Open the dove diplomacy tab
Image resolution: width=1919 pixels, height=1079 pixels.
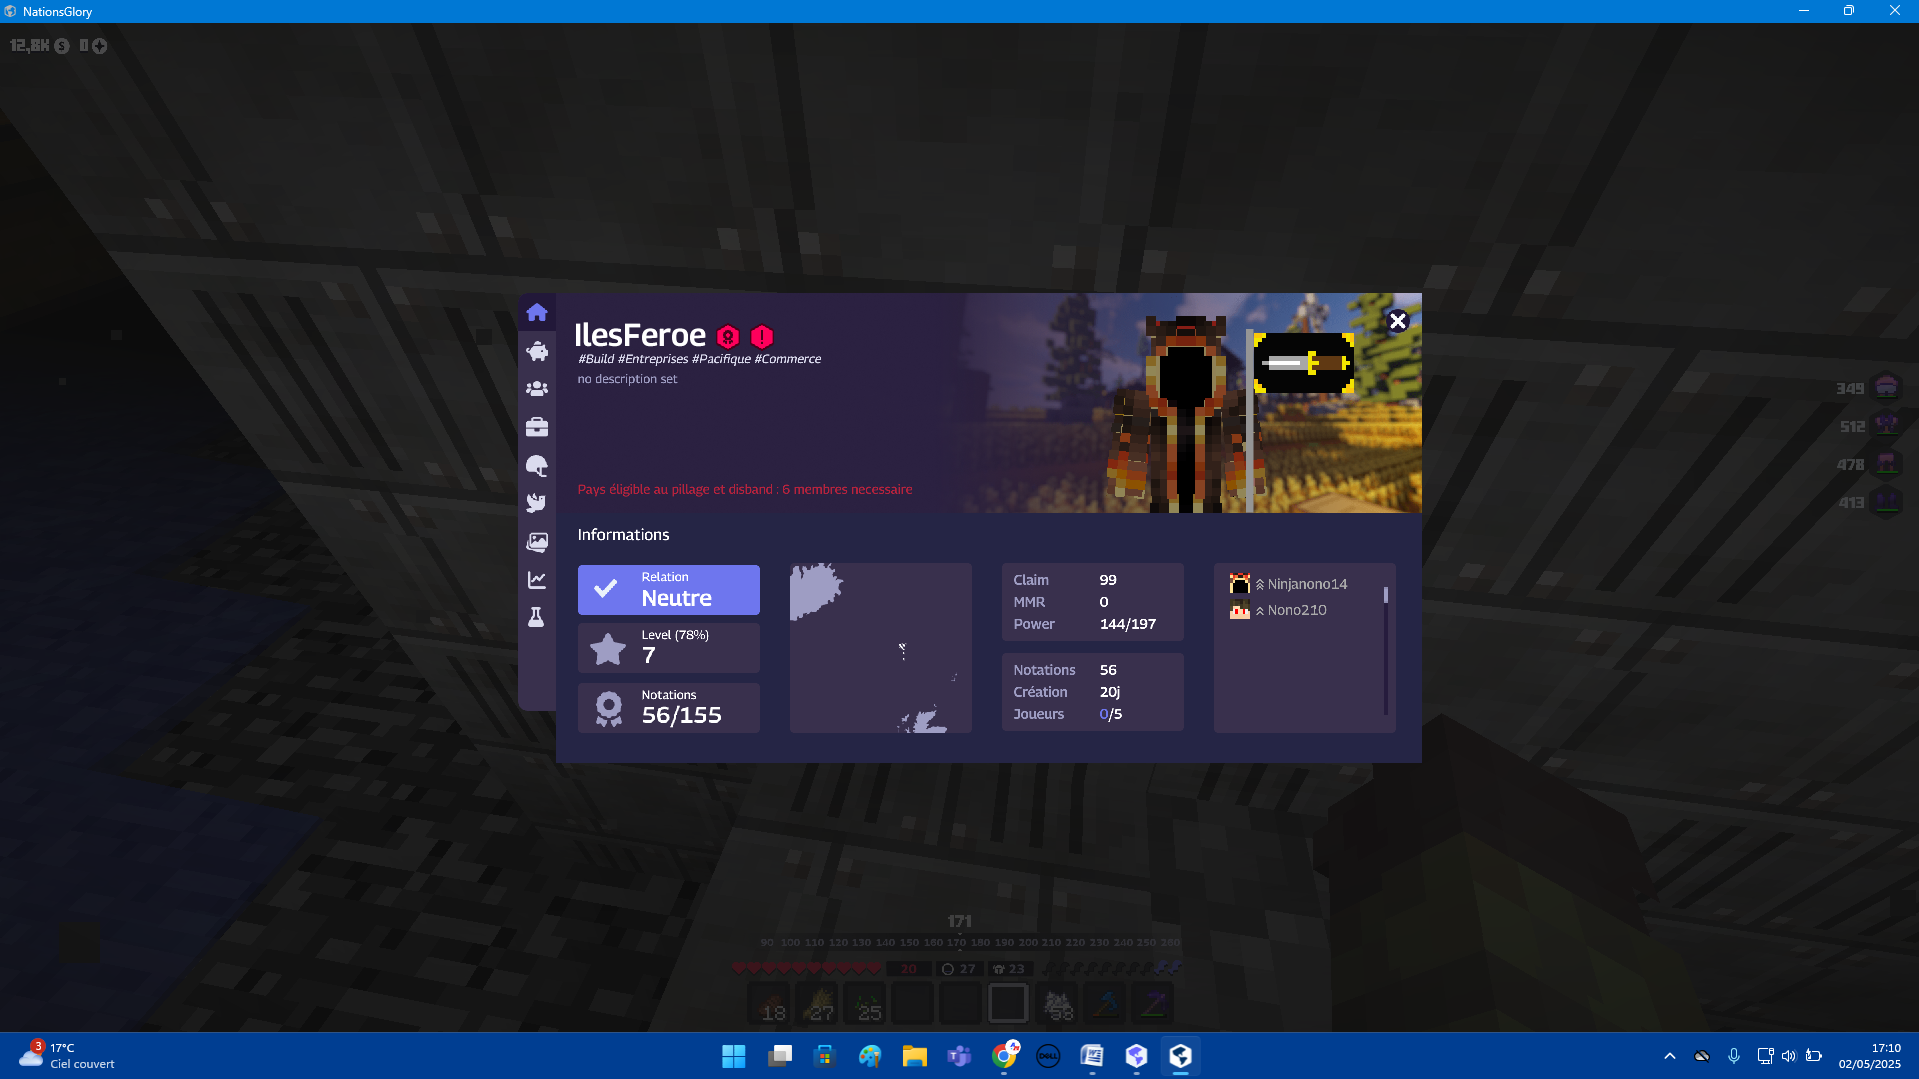537,503
